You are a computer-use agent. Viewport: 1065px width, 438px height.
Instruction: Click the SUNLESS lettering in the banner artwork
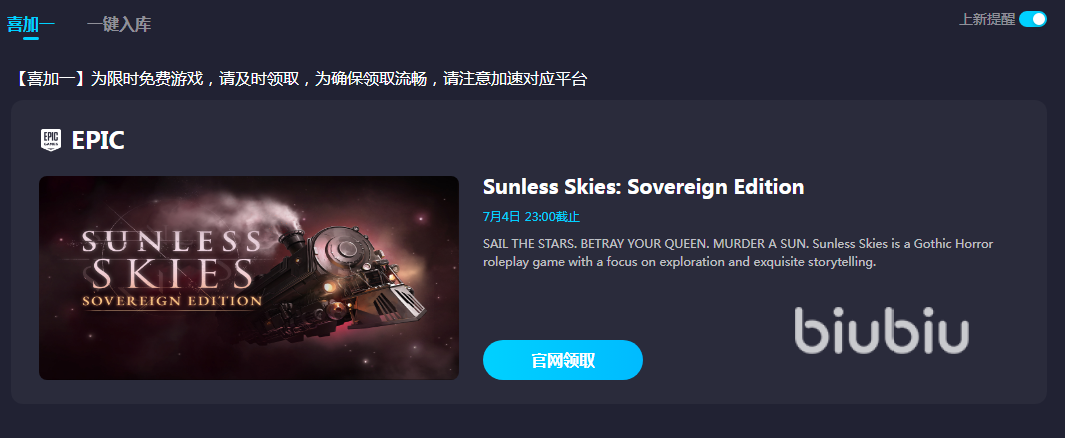click(172, 240)
